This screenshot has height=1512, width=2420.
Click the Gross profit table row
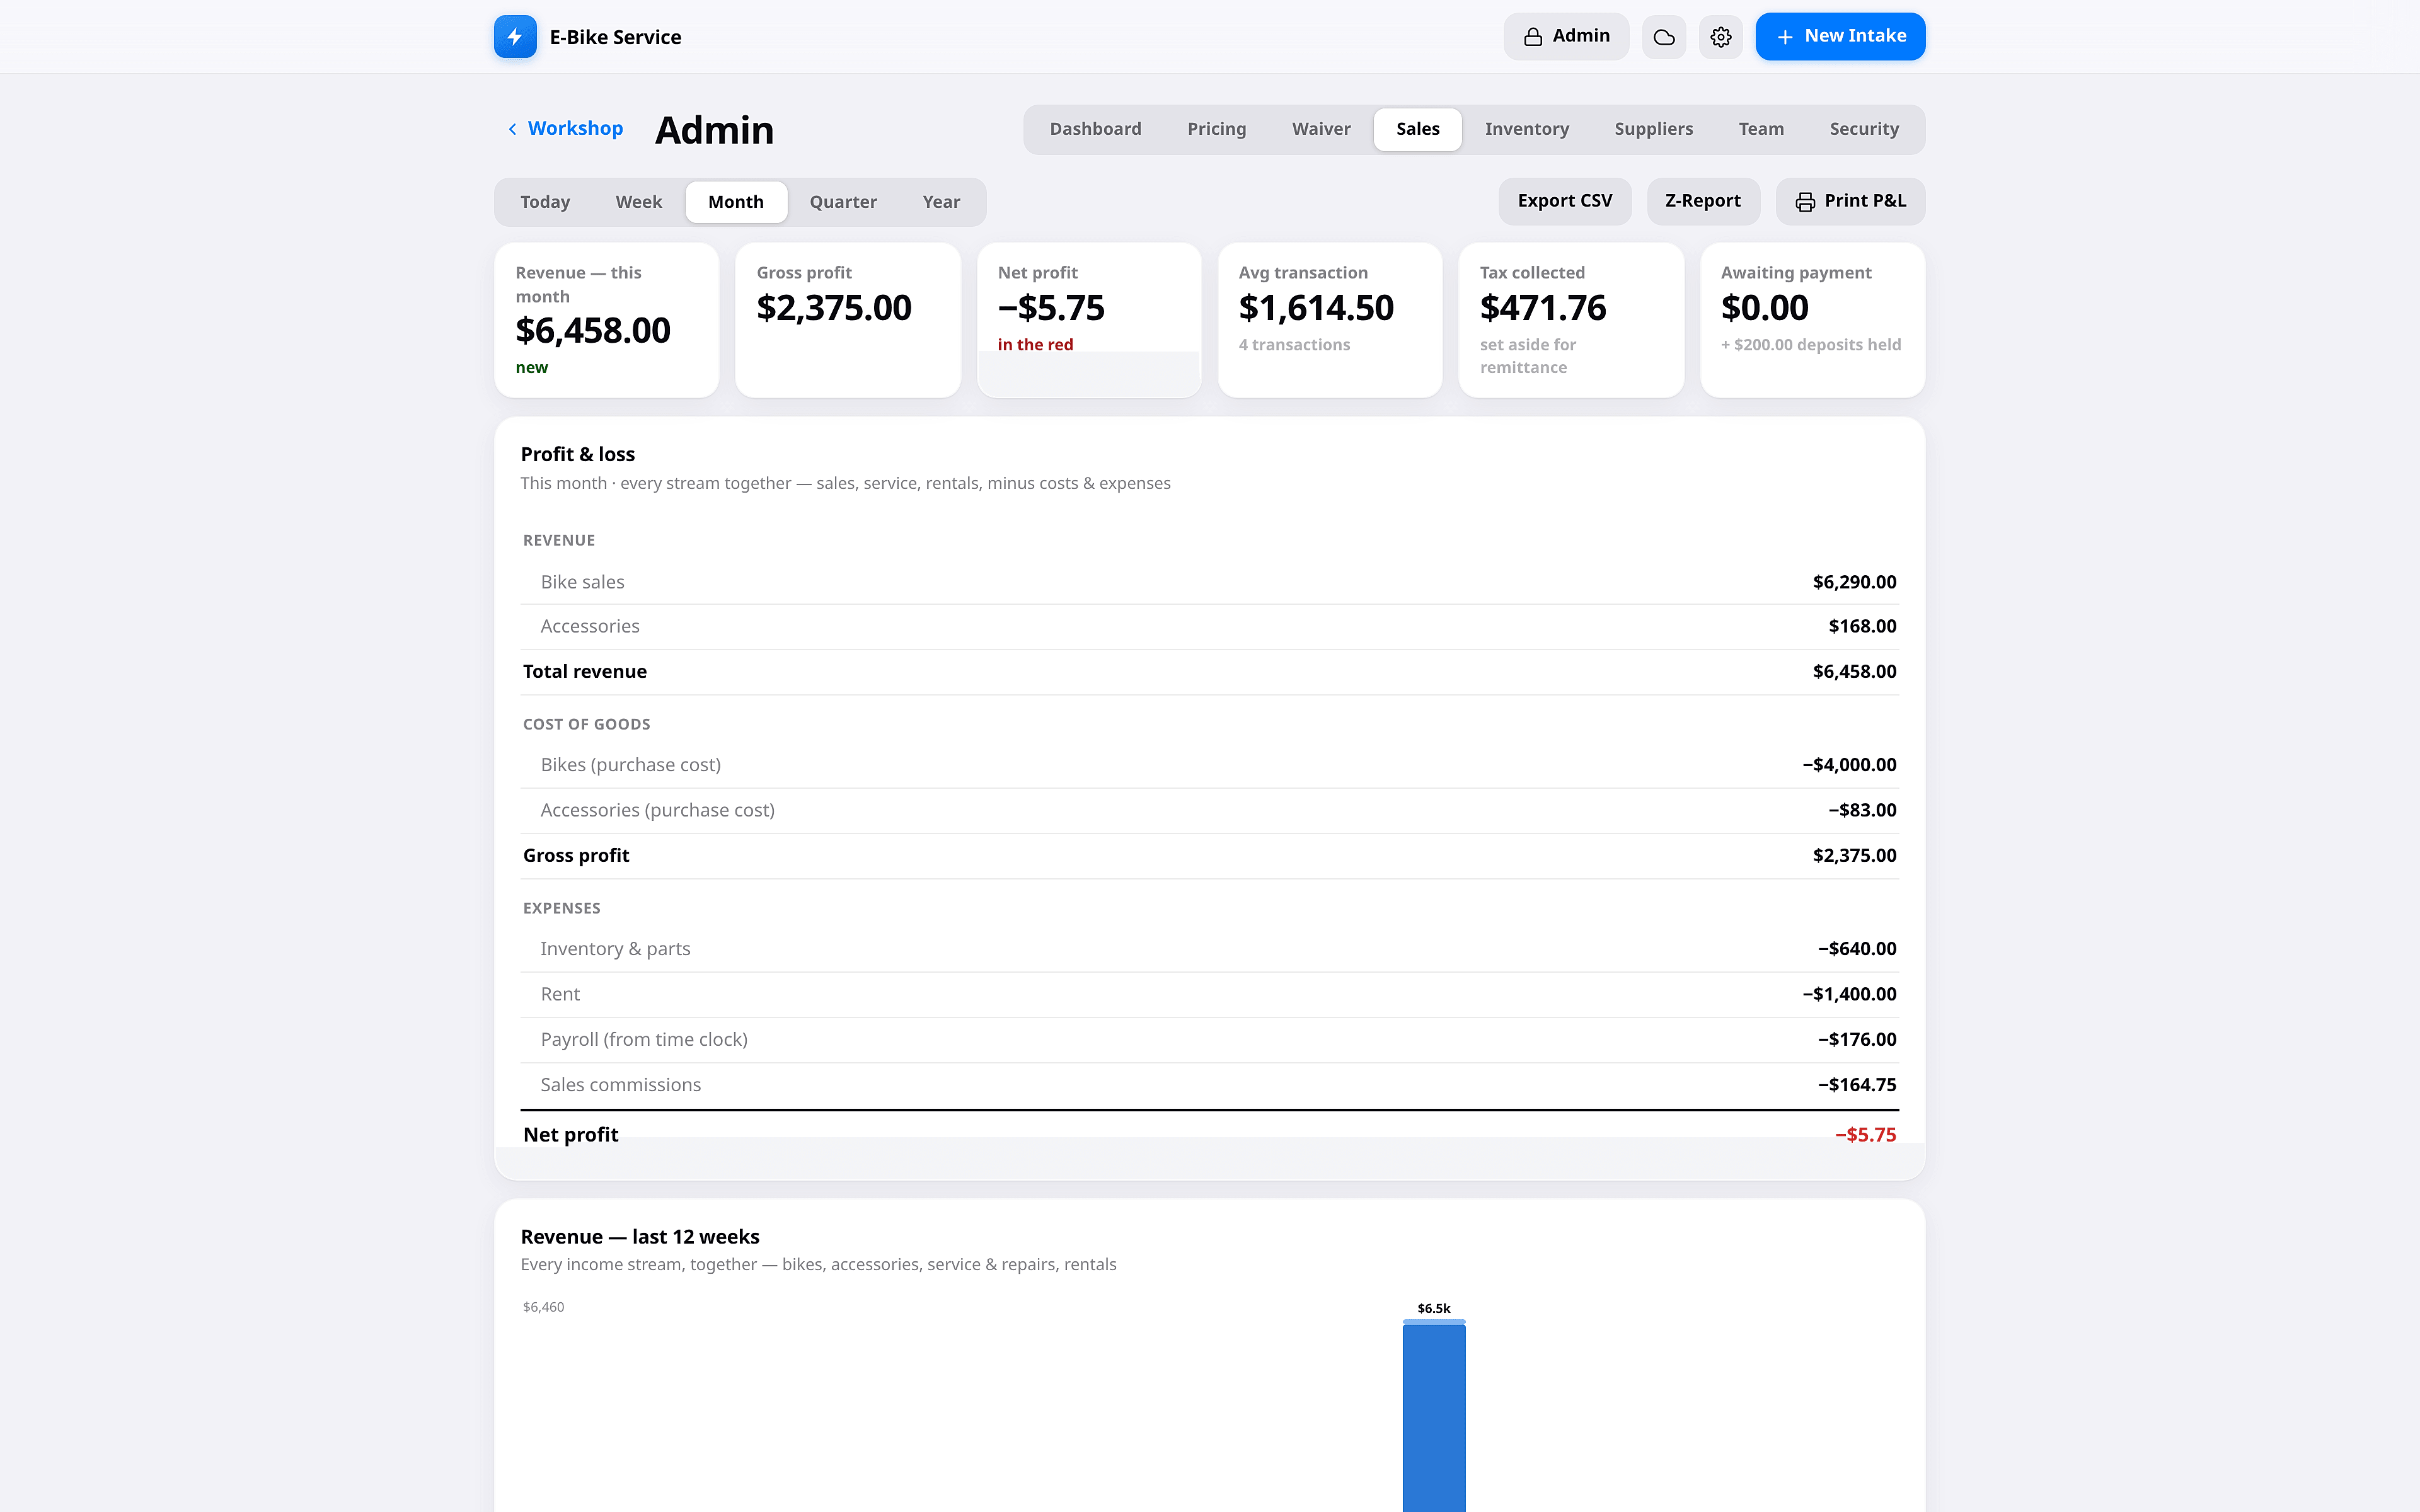tap(1209, 856)
